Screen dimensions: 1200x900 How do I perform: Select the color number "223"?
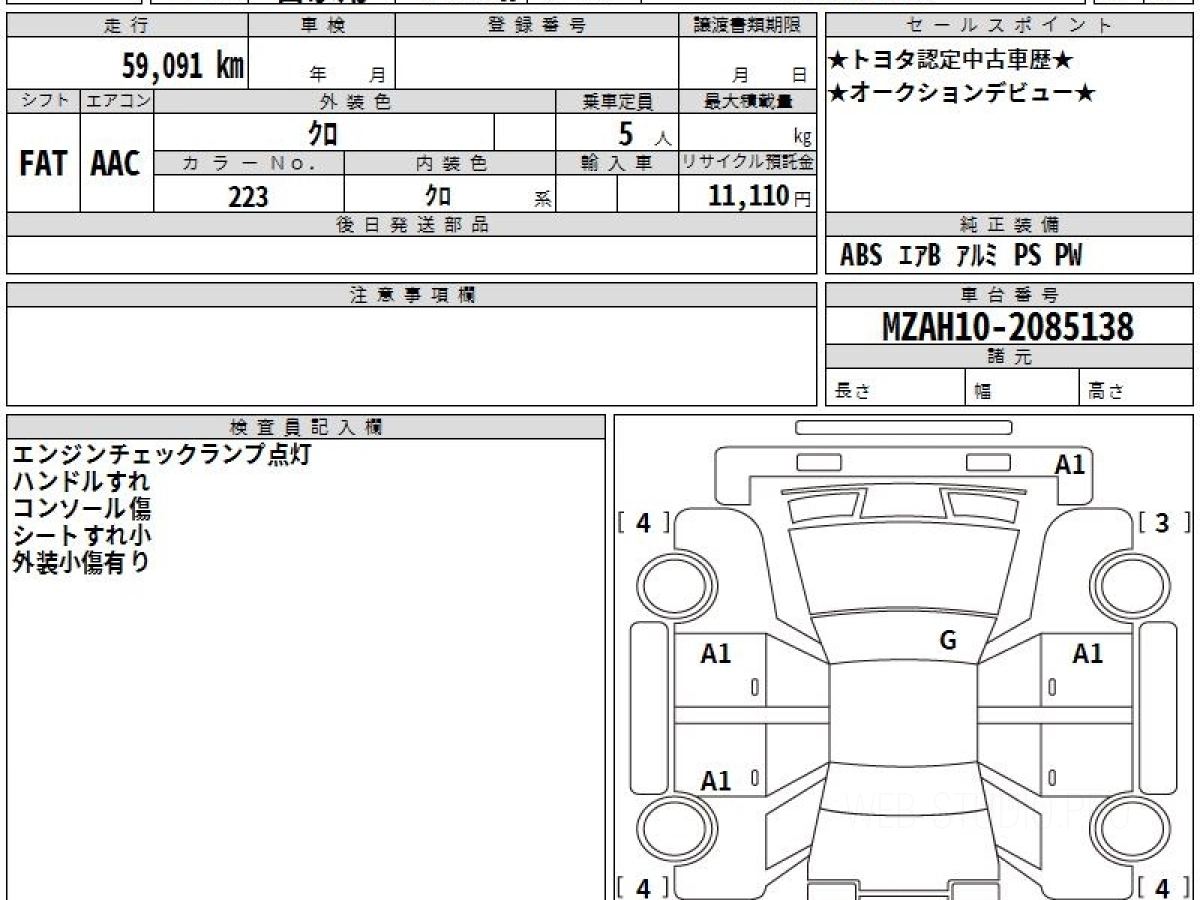[248, 196]
